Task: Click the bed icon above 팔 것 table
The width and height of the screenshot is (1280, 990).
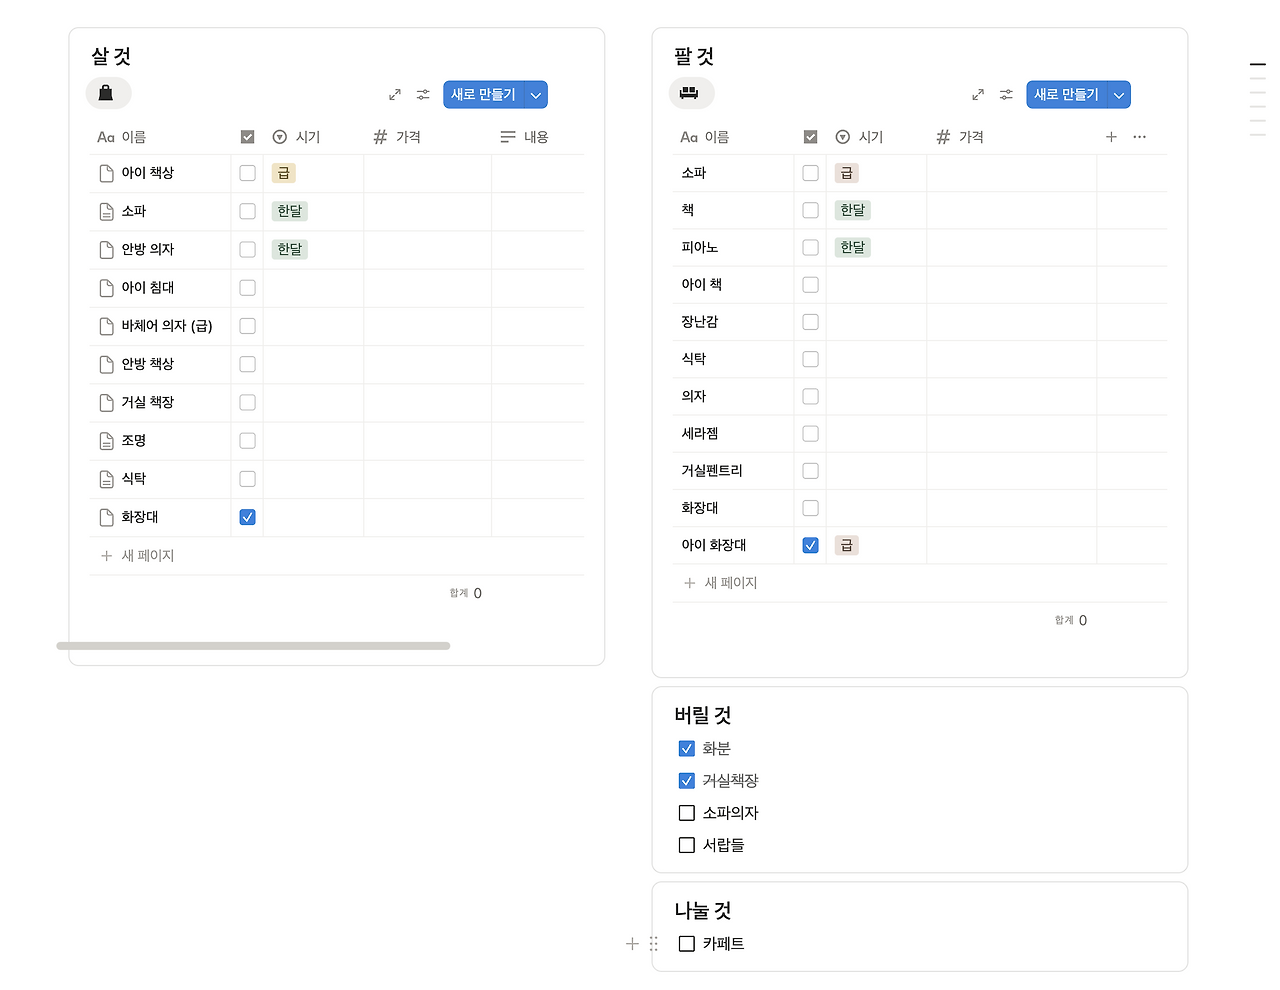Action: (691, 92)
